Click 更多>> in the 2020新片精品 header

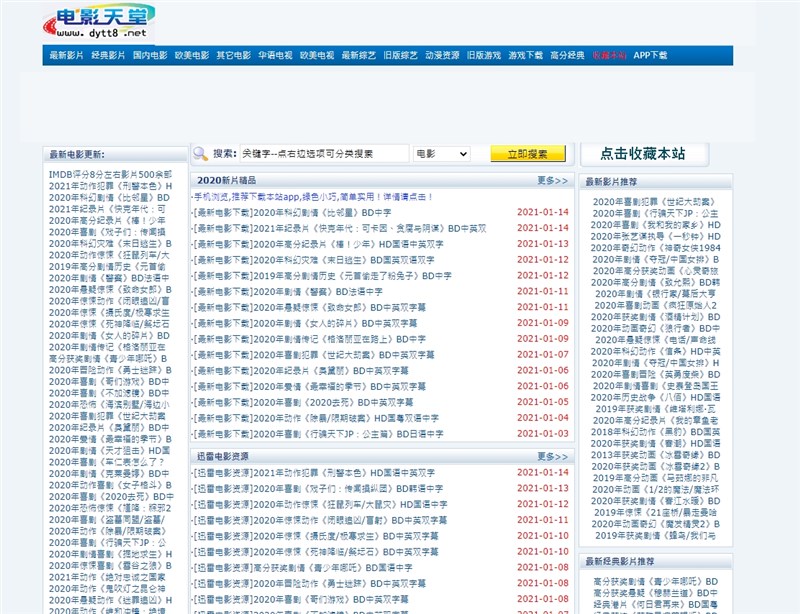[553, 181]
